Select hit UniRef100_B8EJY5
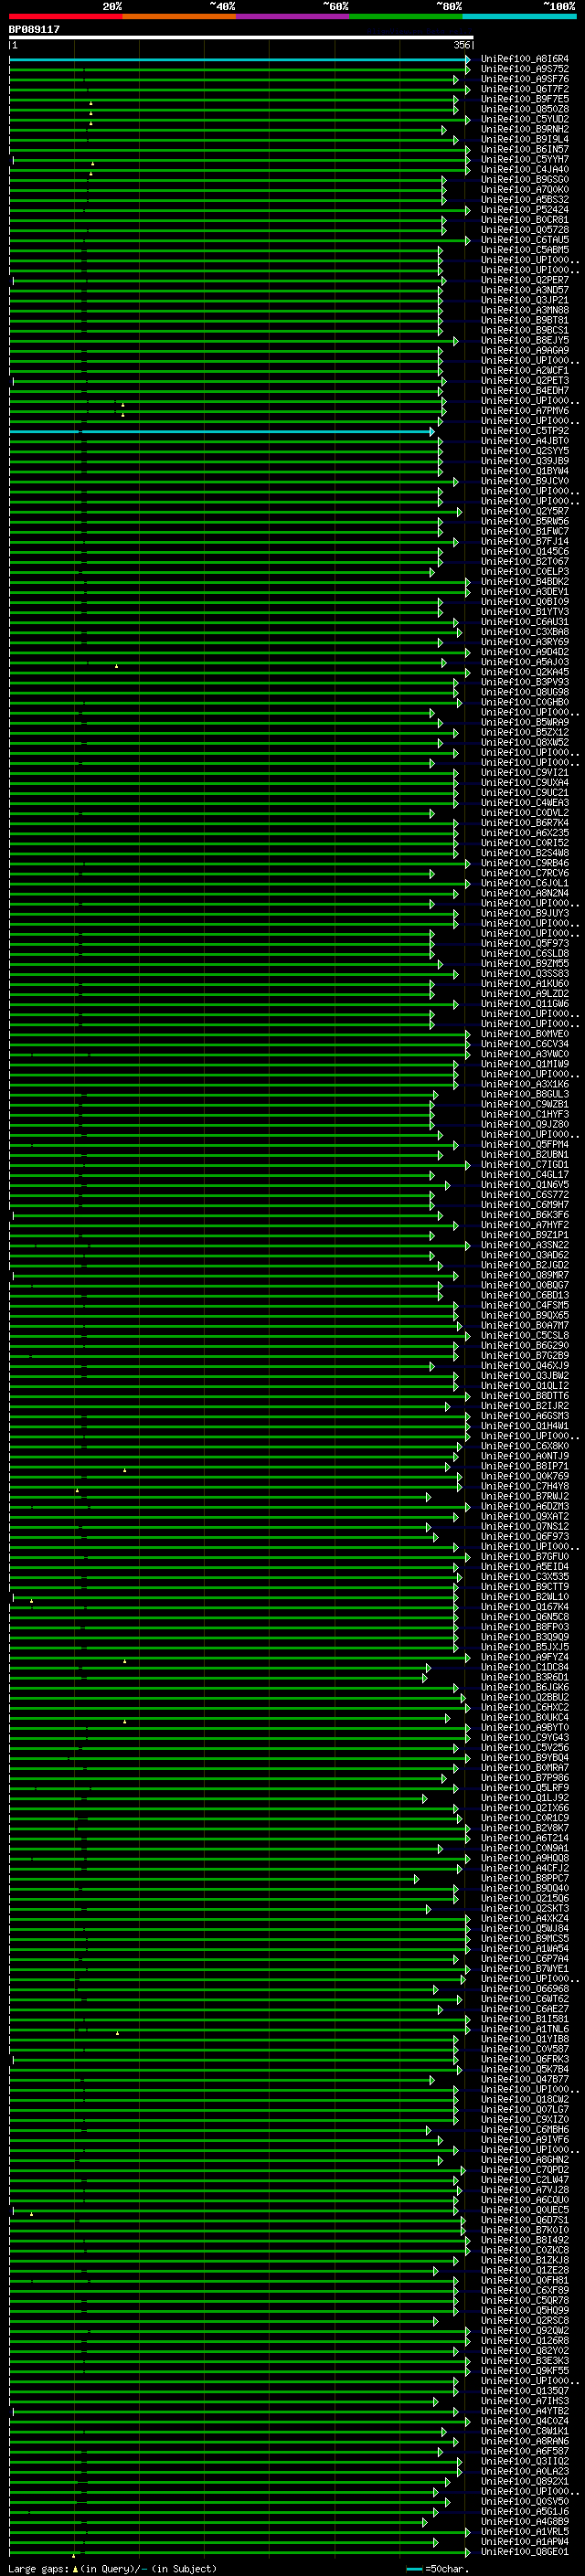Screen dimensions: 585x2576 tap(525, 340)
